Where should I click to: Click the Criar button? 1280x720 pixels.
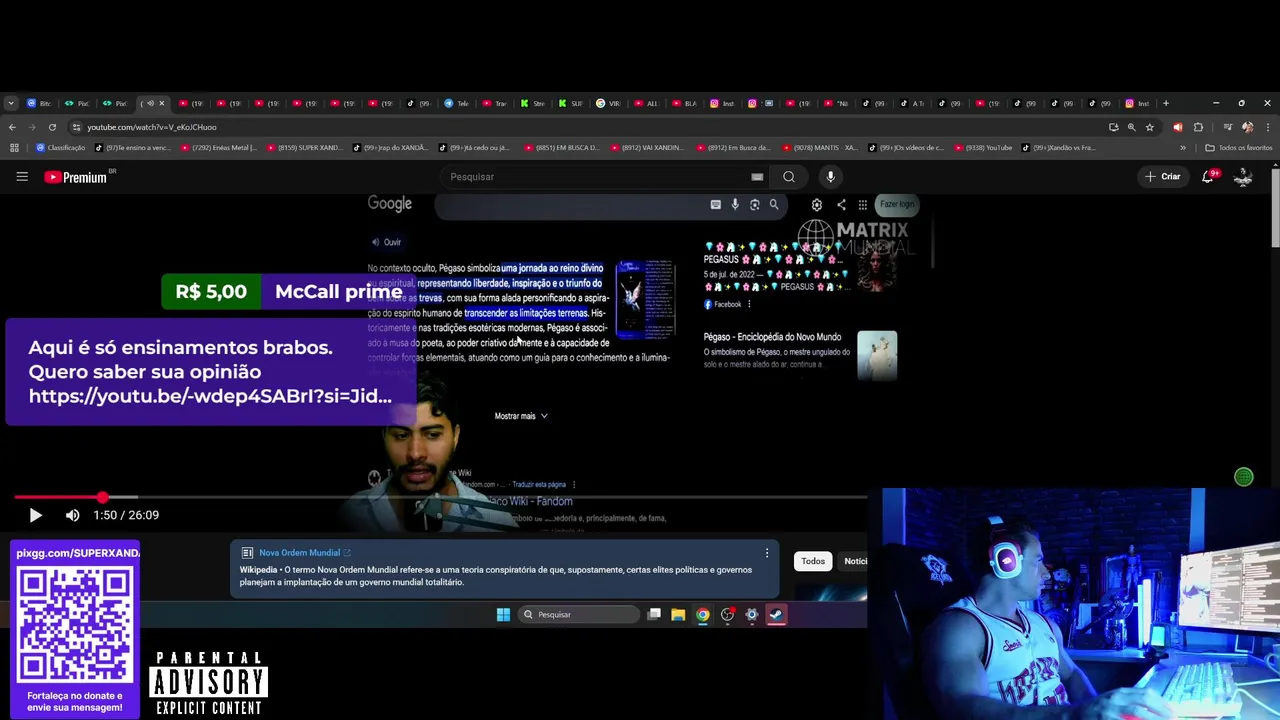tap(1163, 177)
